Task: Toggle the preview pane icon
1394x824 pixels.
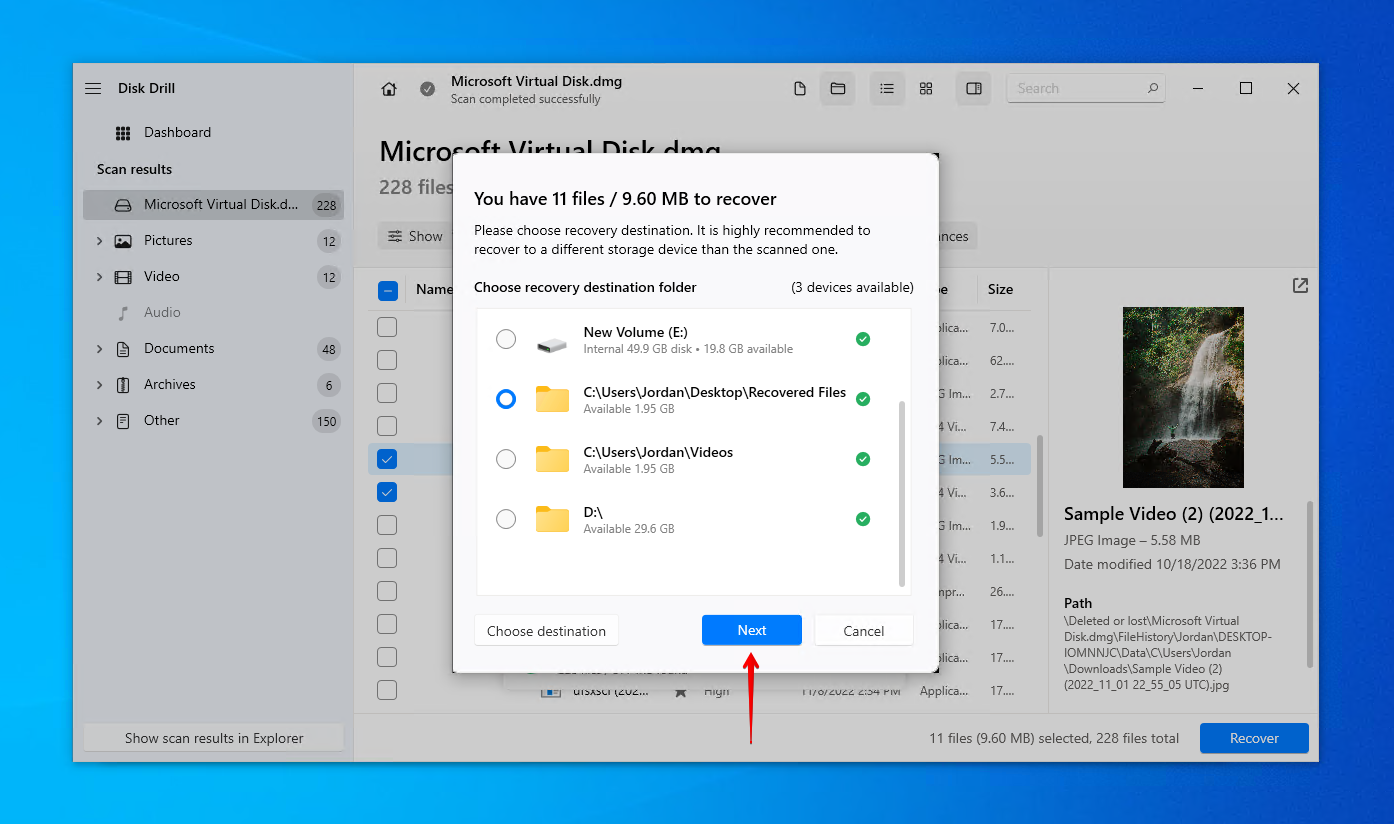Action: tap(974, 89)
